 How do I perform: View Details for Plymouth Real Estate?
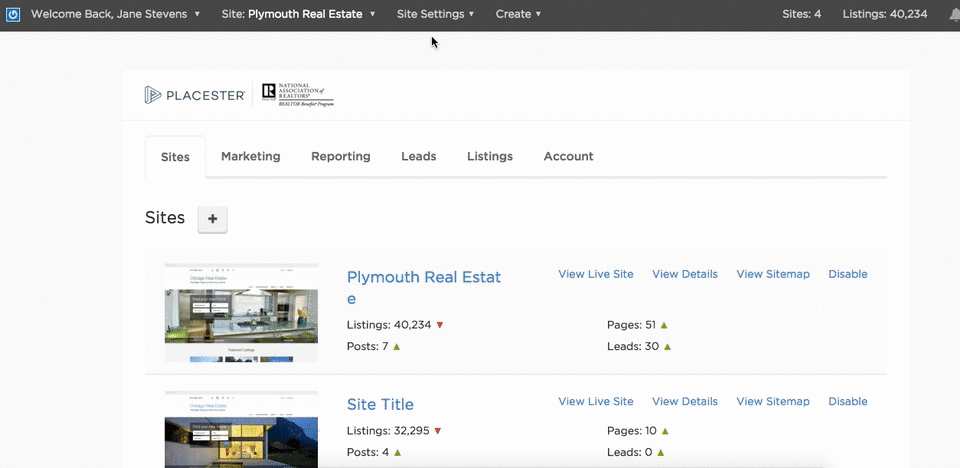pos(684,274)
